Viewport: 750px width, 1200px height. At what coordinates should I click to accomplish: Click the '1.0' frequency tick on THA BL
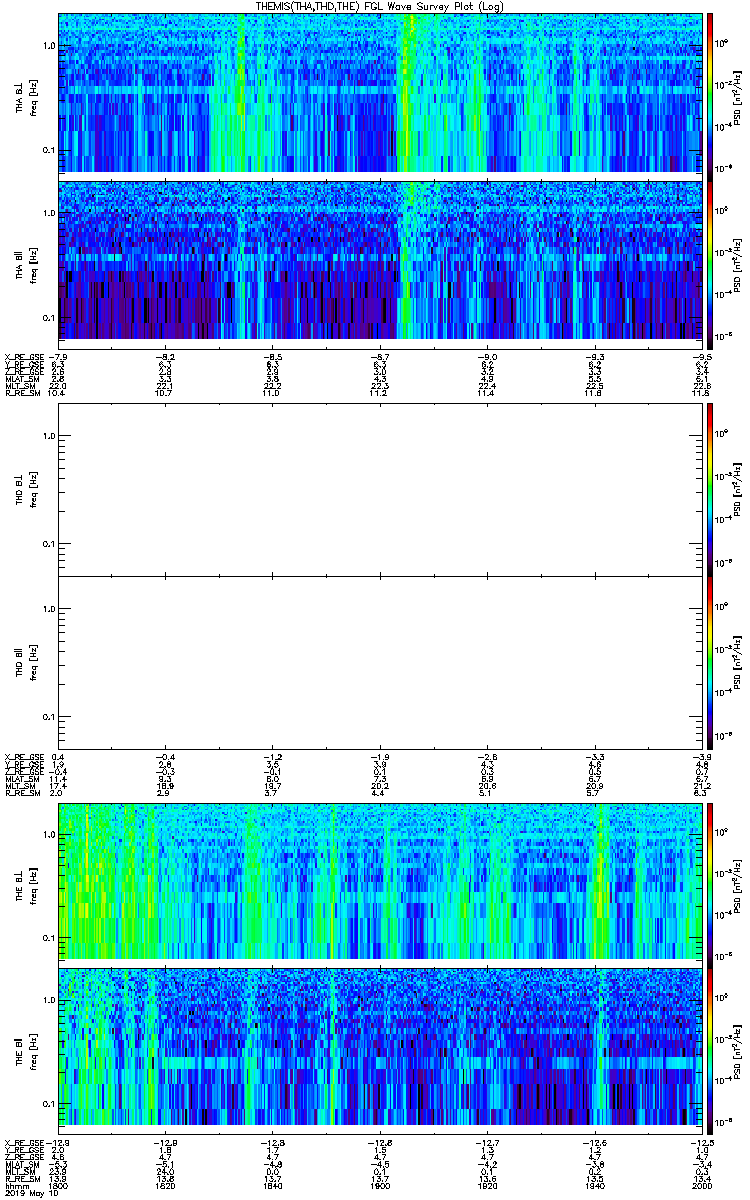pyautogui.click(x=49, y=46)
